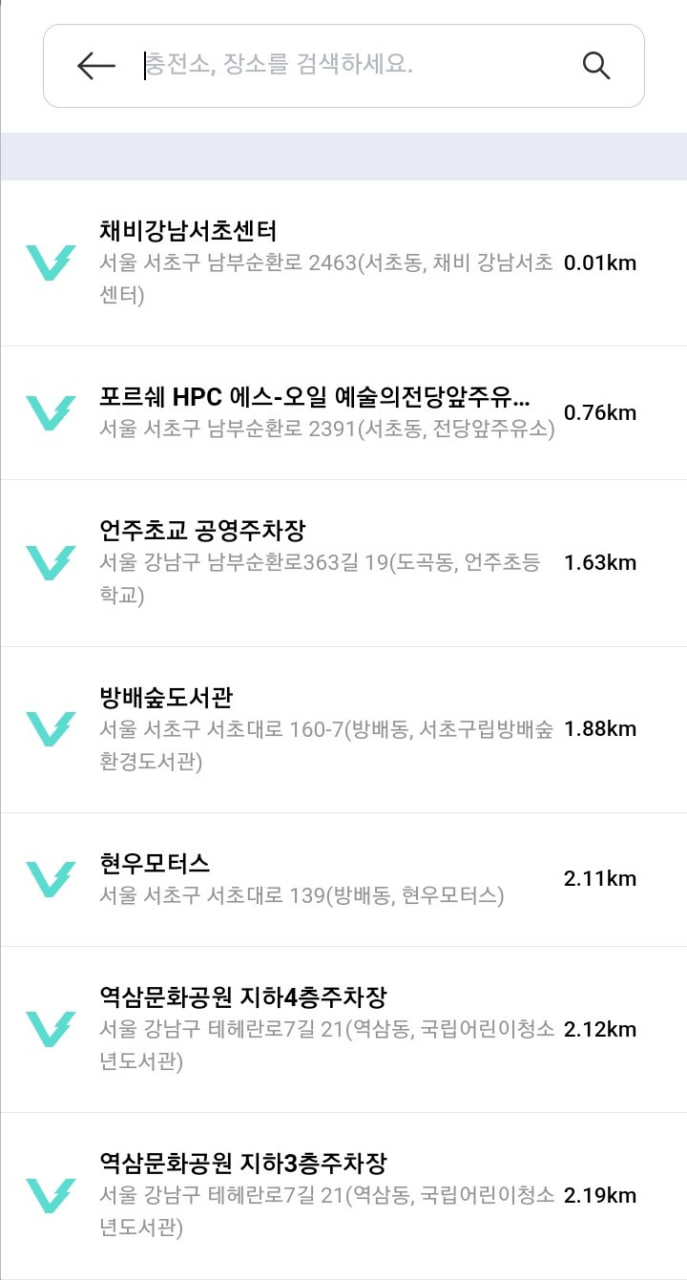Tap charger icon beside 방배숲도서관

tap(50, 729)
